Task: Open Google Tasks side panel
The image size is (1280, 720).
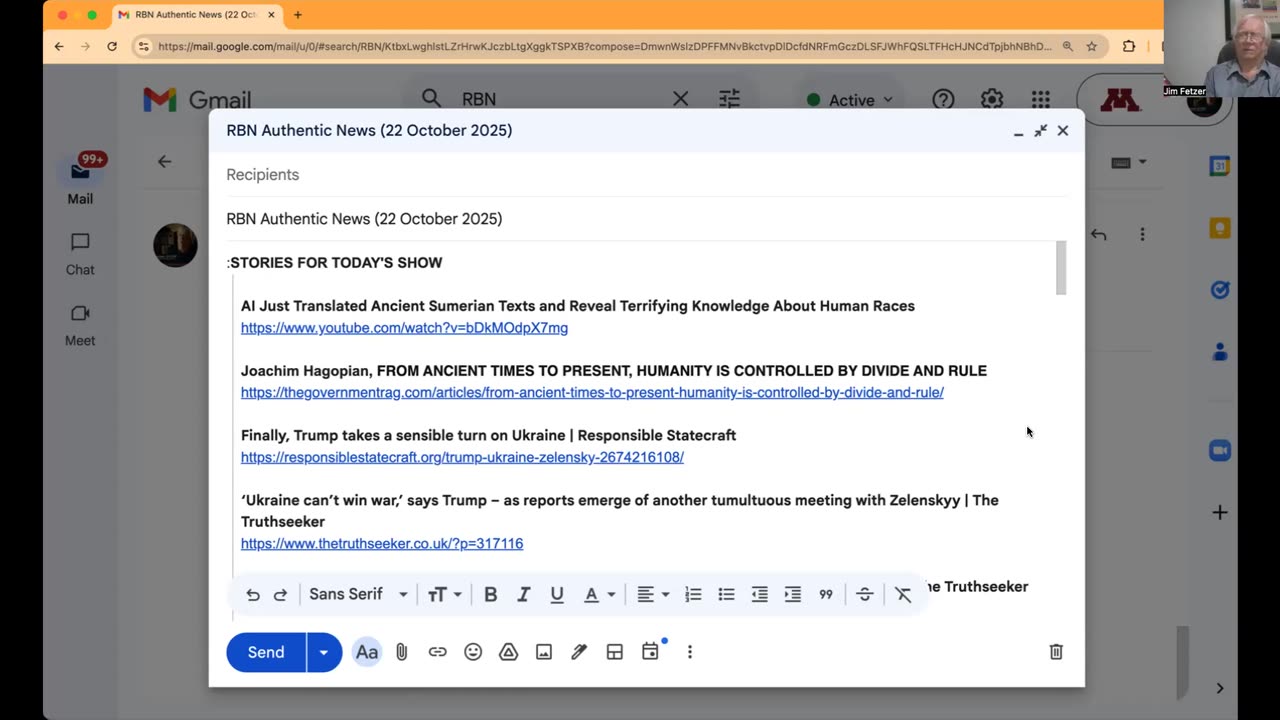Action: tap(1219, 290)
